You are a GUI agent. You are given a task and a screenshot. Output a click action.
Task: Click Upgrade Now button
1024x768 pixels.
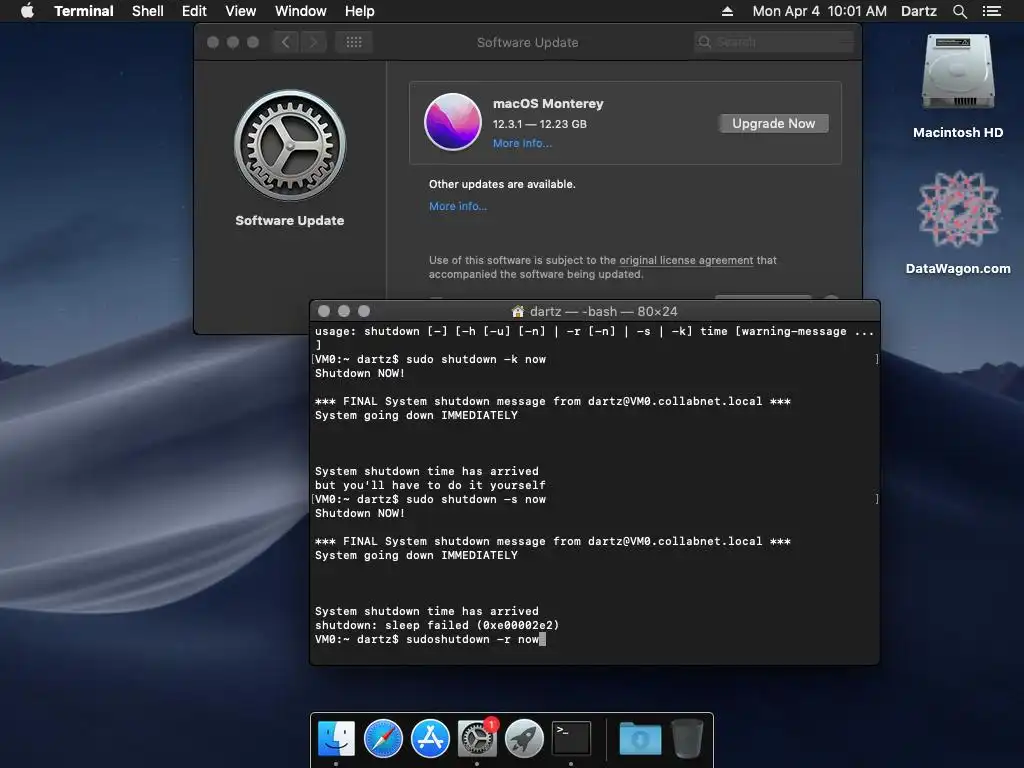coord(773,123)
